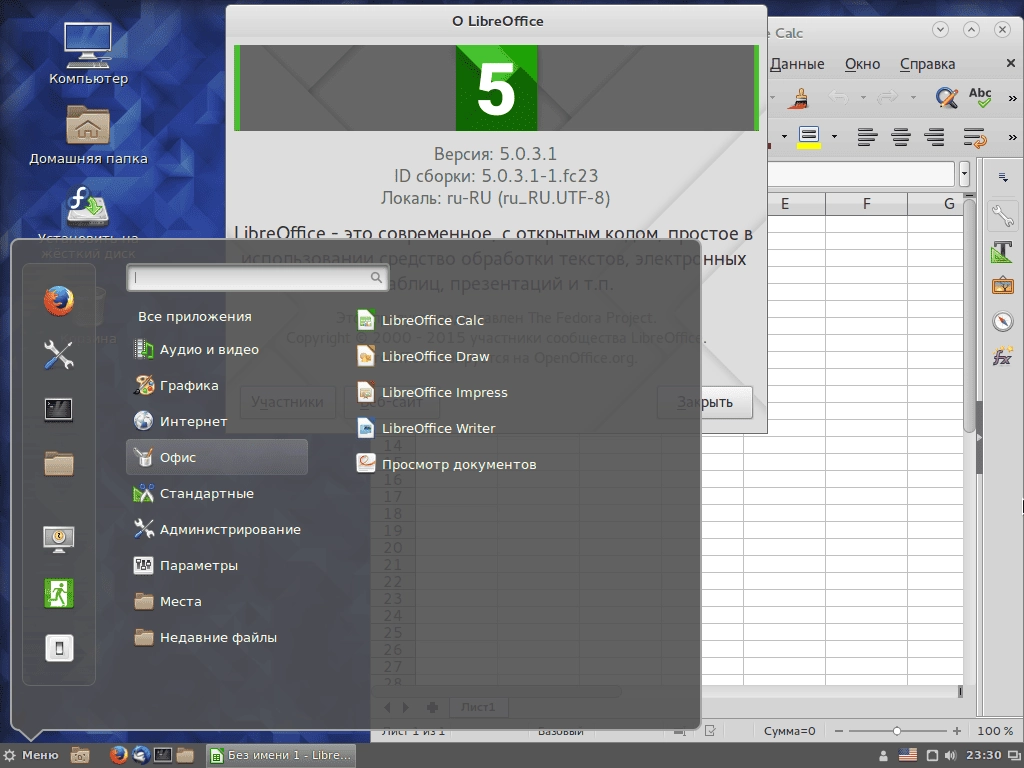Screen dimensions: 1024x768
Task: Run the Abc spelling check in Calc
Action: pos(980,98)
